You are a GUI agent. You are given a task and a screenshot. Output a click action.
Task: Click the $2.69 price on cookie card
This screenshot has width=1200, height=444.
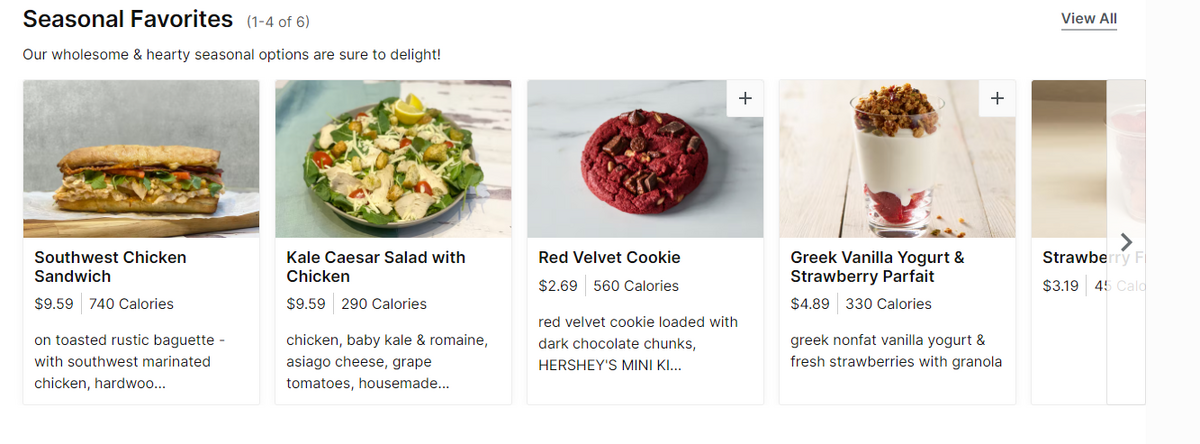[558, 286]
